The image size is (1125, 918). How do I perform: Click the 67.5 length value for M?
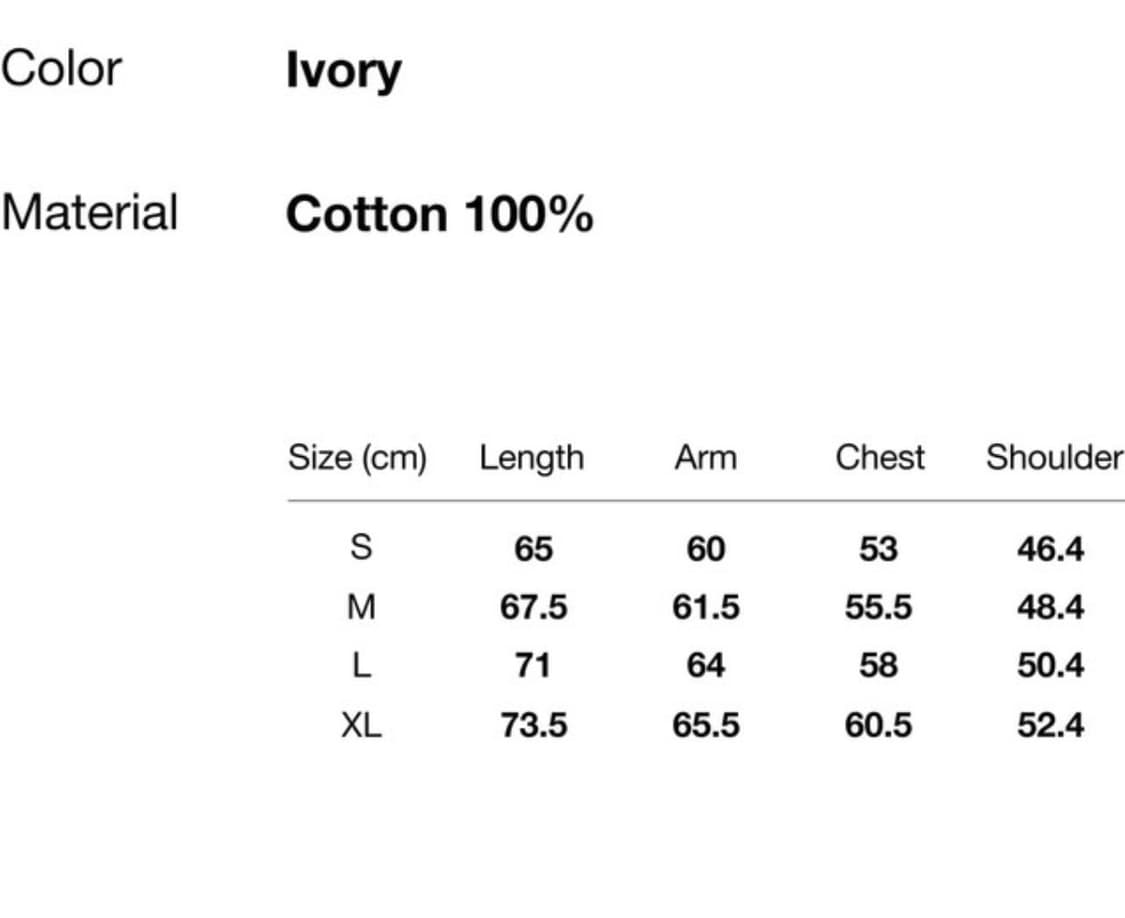pos(533,607)
